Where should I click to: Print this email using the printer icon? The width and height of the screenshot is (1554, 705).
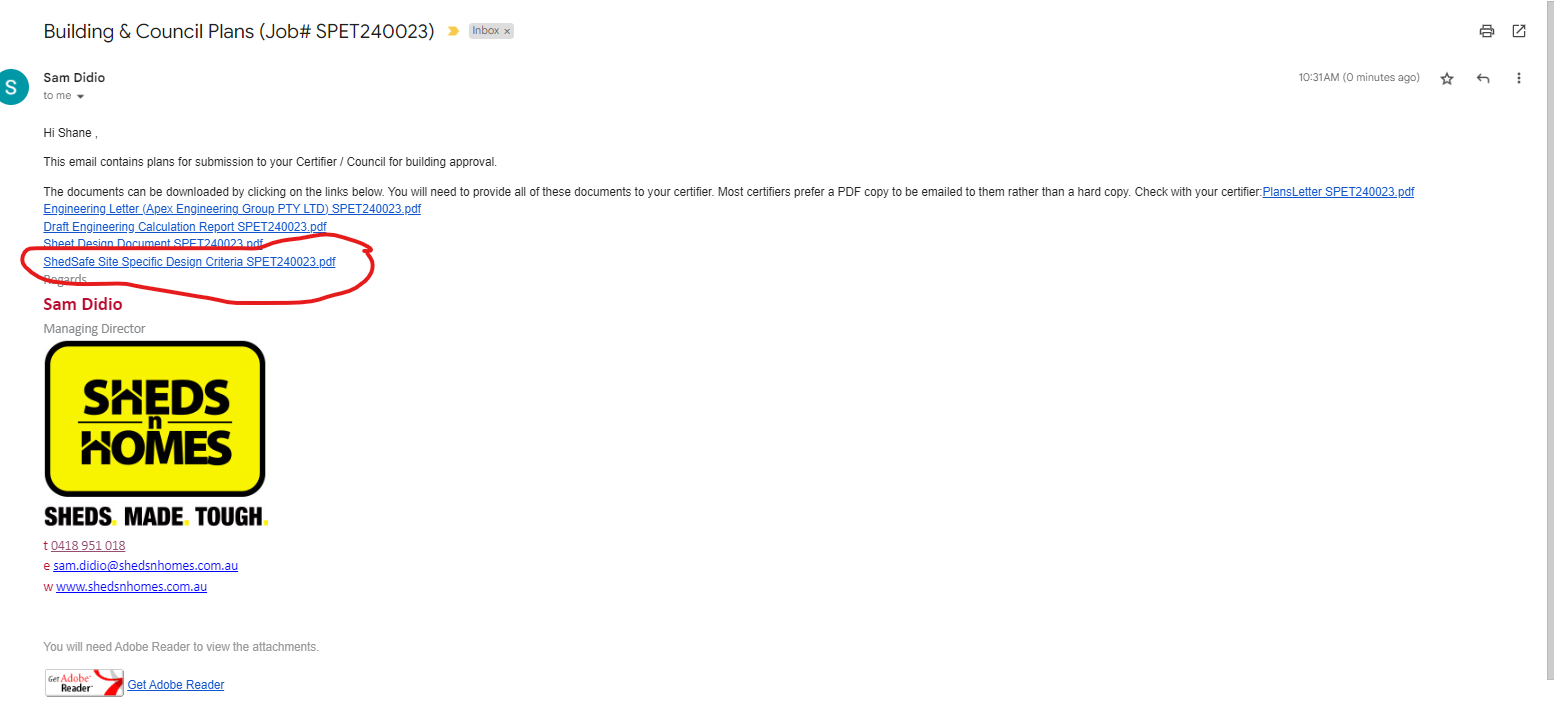pyautogui.click(x=1487, y=31)
